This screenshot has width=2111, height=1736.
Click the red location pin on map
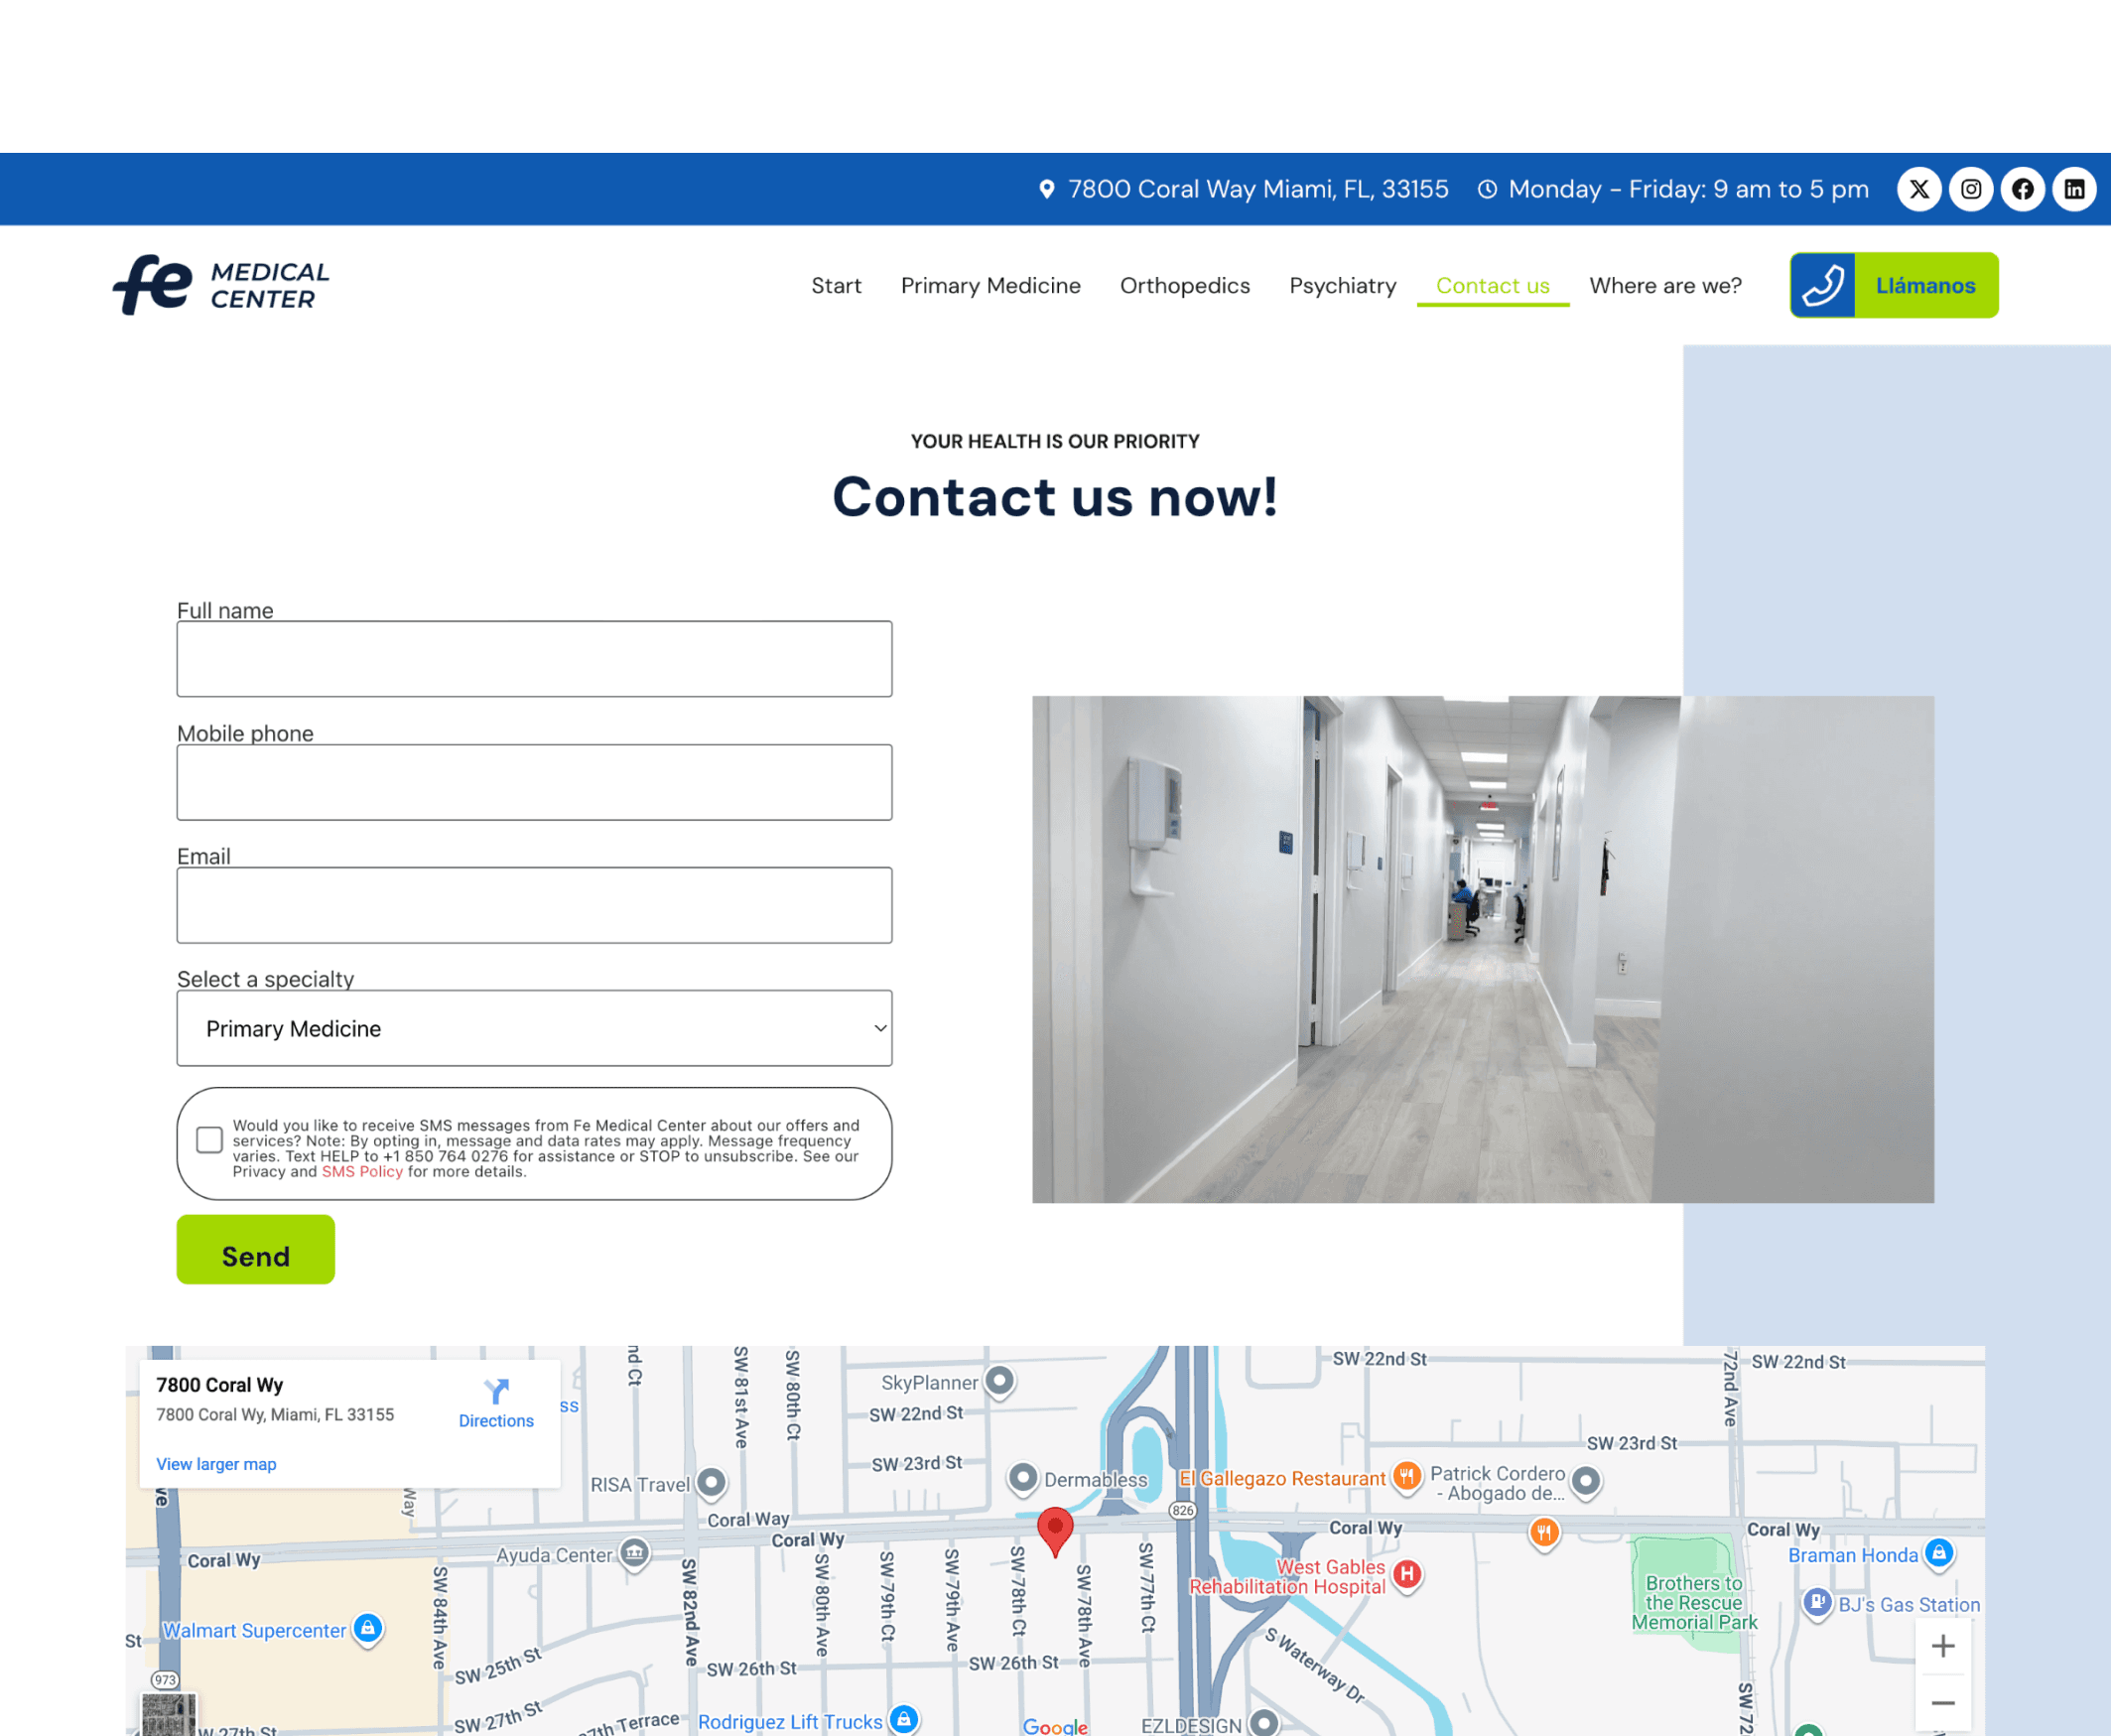[x=1054, y=1528]
